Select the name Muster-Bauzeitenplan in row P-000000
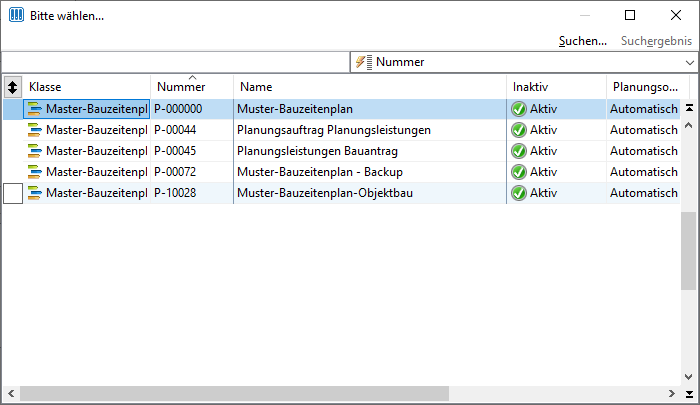Screen dimensions: 700x405 tap(295, 109)
